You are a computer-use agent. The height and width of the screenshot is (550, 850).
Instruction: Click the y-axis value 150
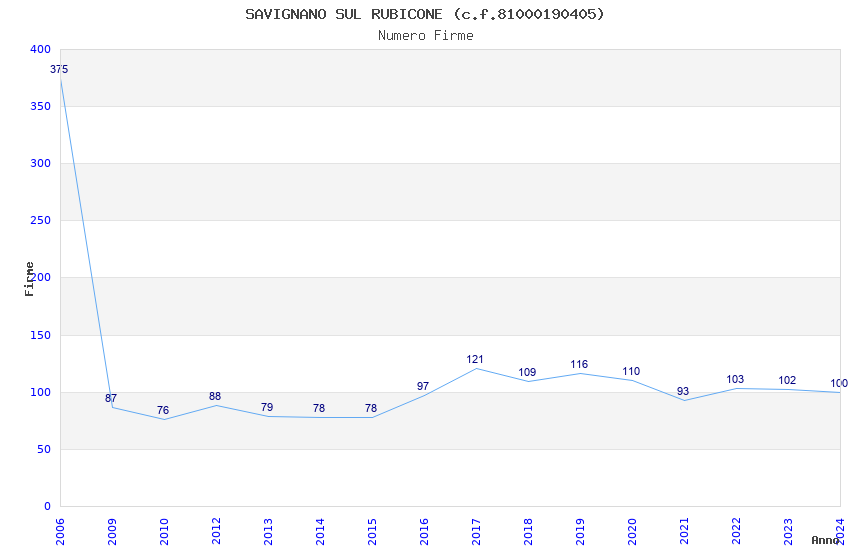click(41, 335)
